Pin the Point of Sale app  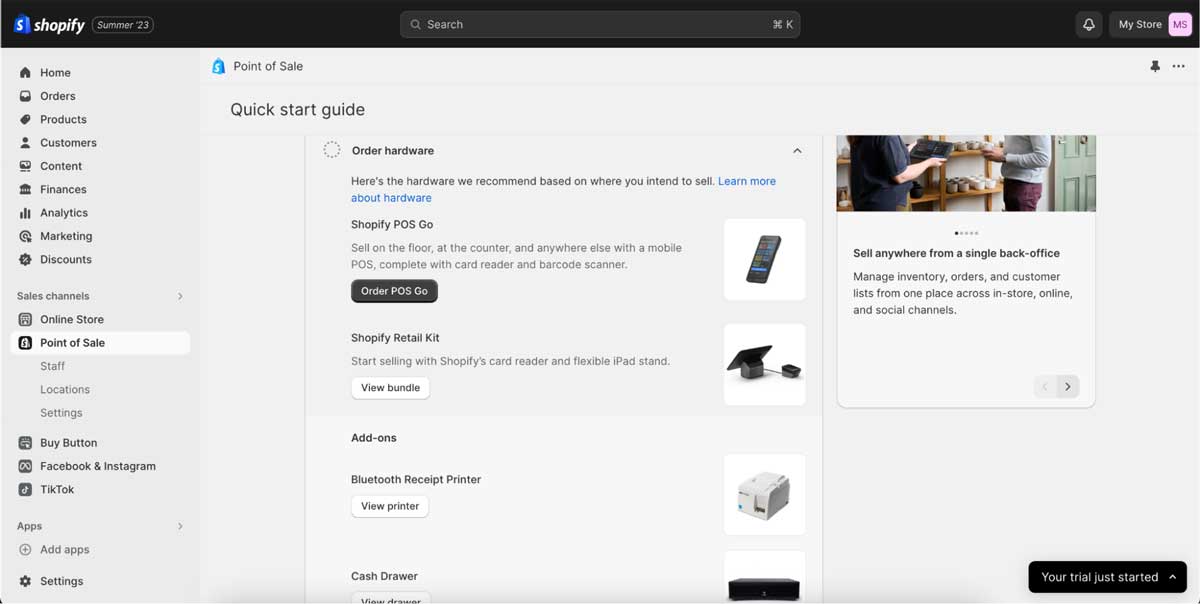[x=1155, y=66]
